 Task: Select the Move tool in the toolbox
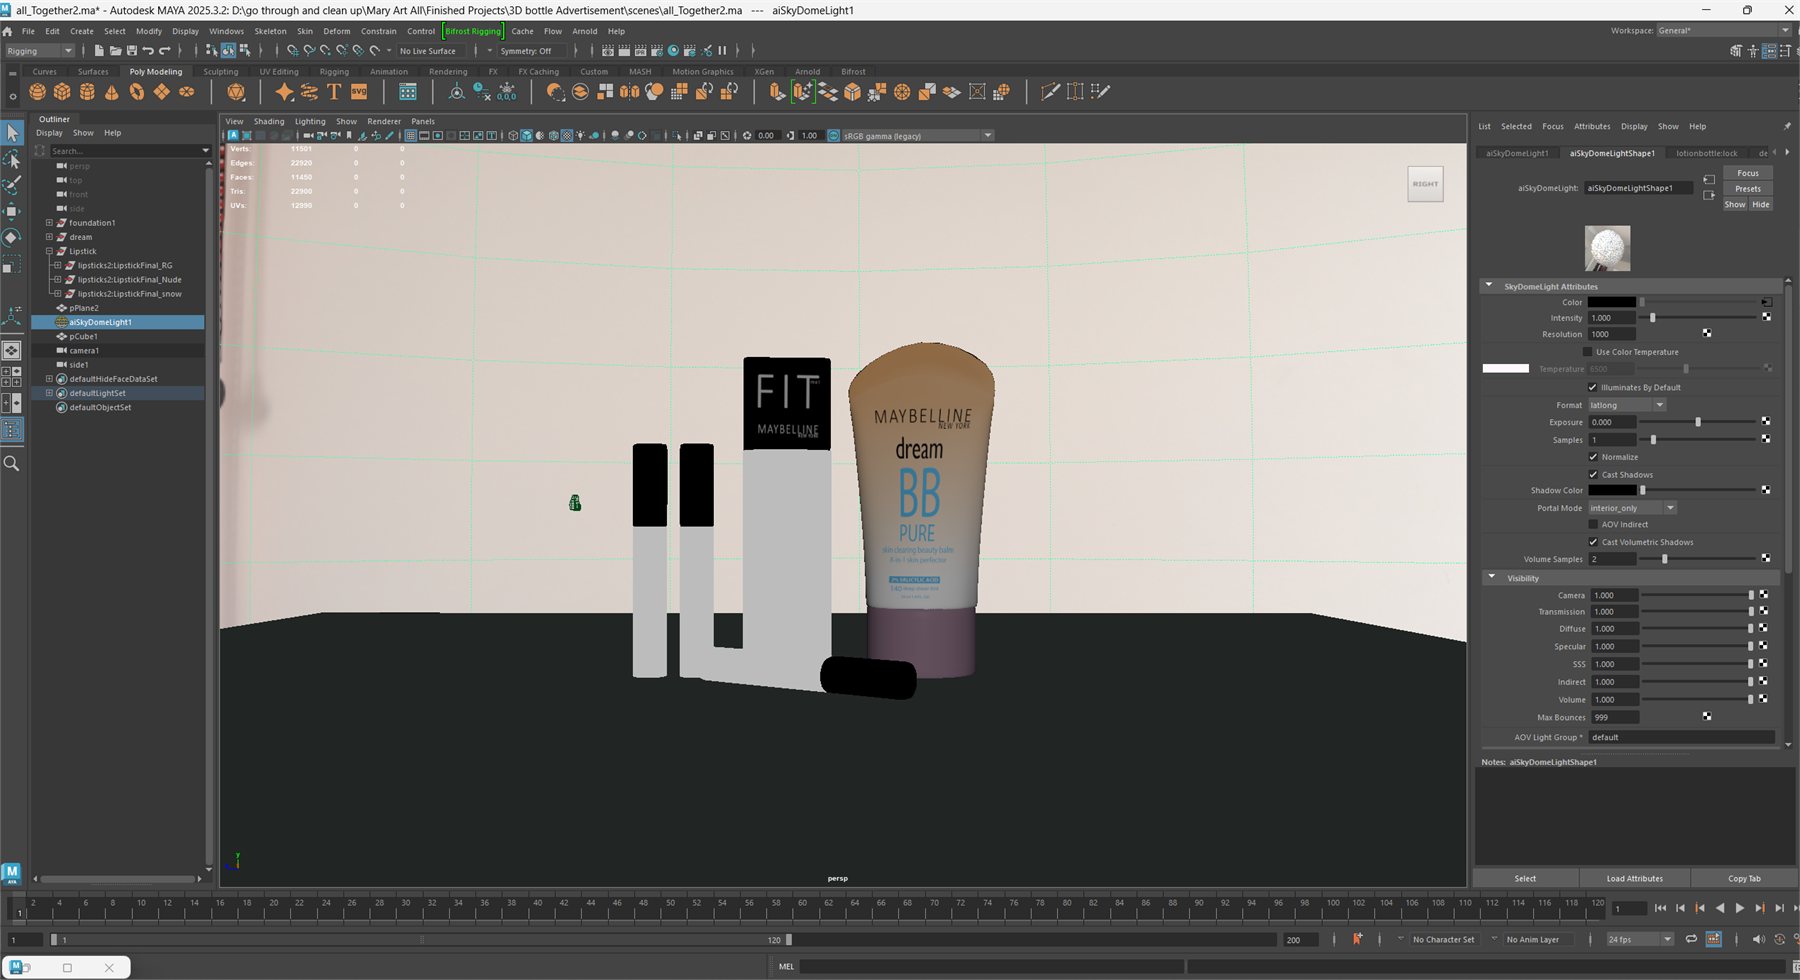pyautogui.click(x=12, y=212)
